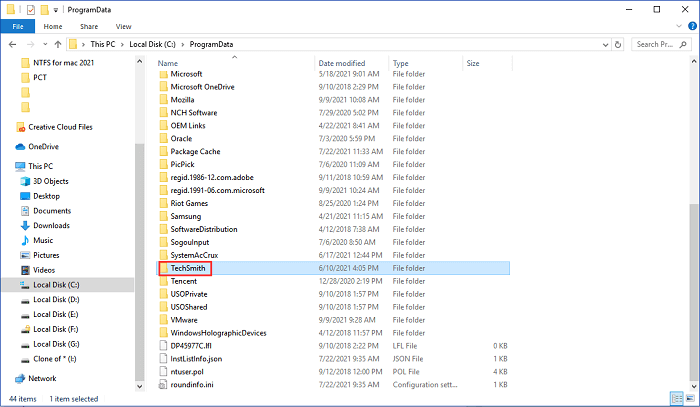Image resolution: width=700 pixels, height=407 pixels.
Task: Customize Quick Access Toolbar dropdown
Action: tap(58, 9)
